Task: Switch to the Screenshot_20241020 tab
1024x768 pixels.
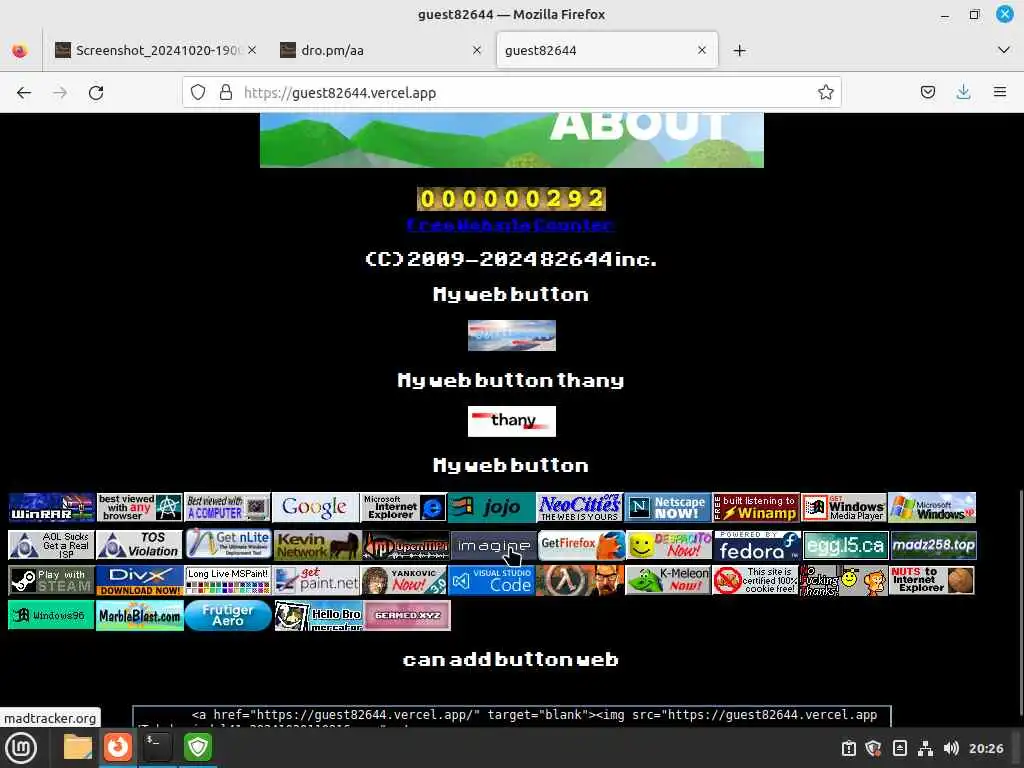Action: [x=157, y=50]
